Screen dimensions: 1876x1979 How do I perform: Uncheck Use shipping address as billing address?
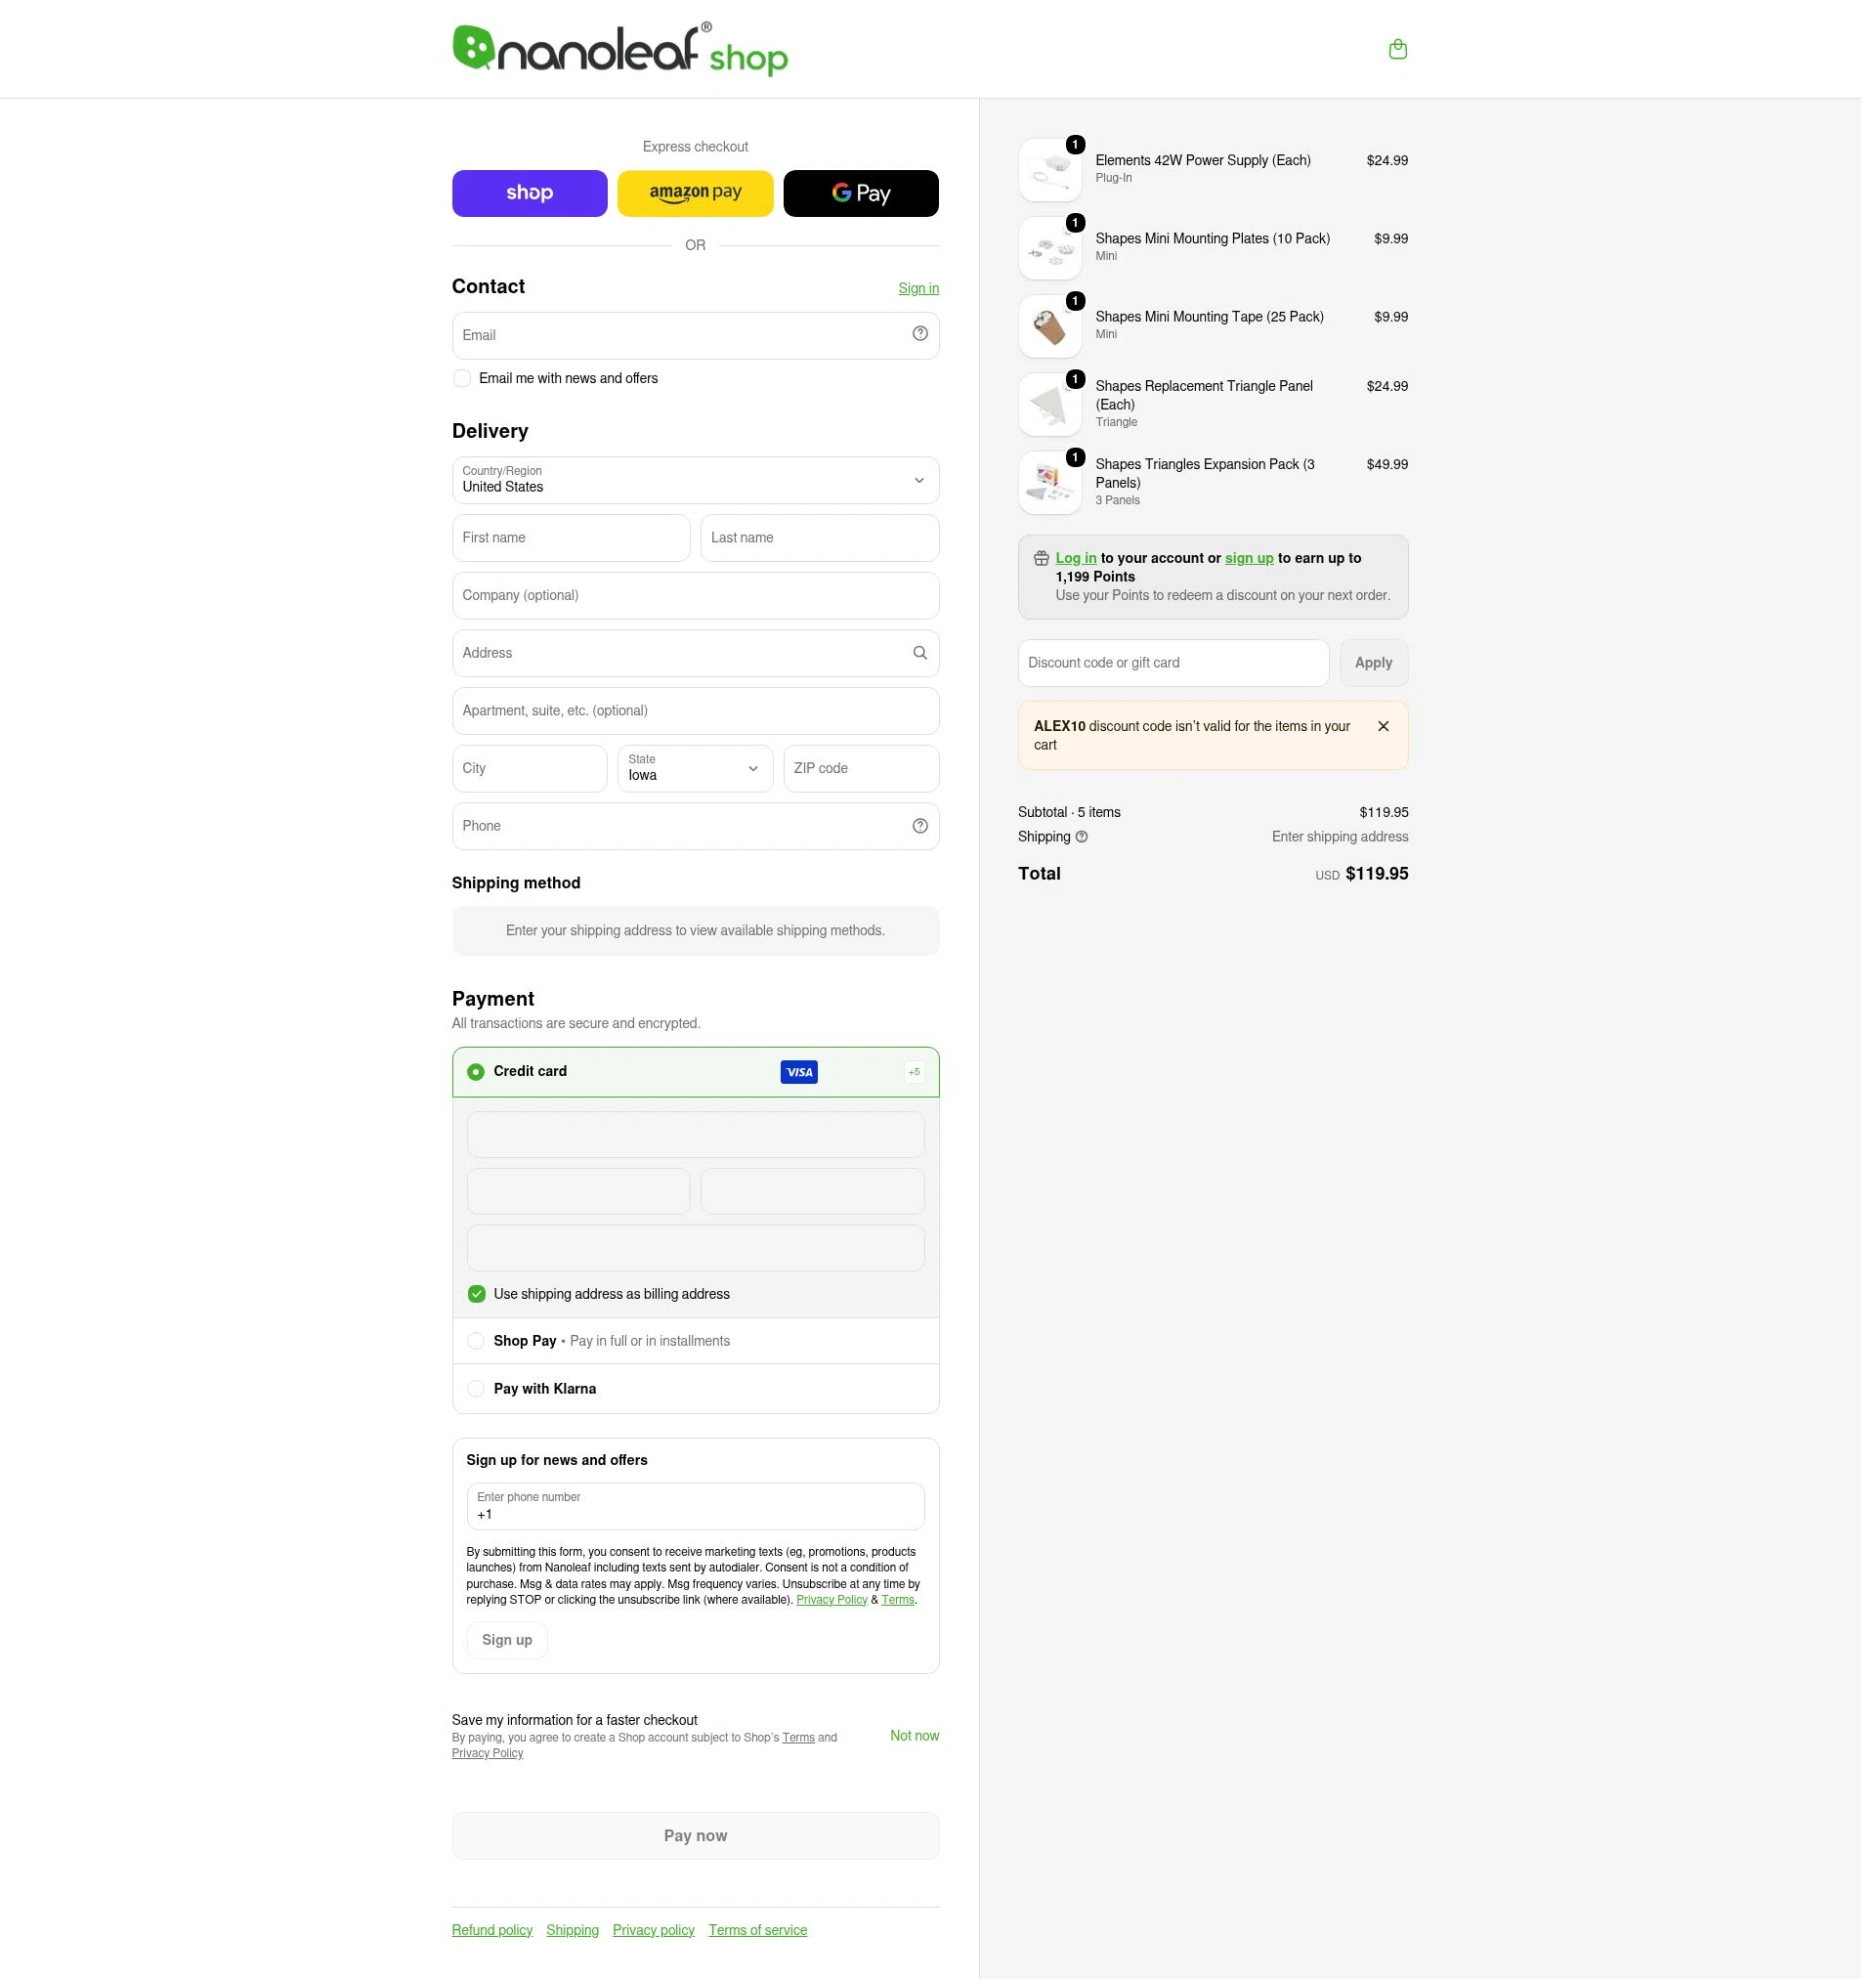(480, 1304)
